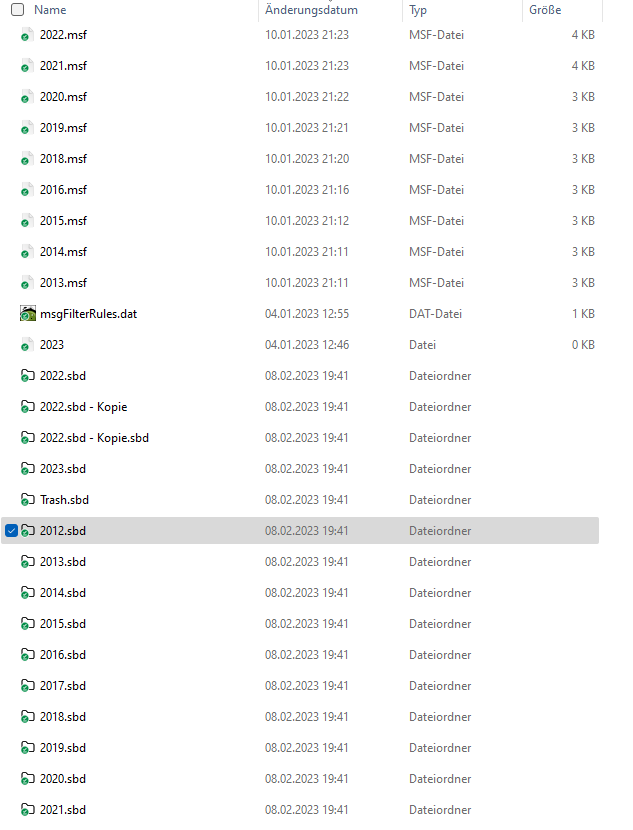
Task: Select the 2016.msf file name
Action: tap(63, 190)
